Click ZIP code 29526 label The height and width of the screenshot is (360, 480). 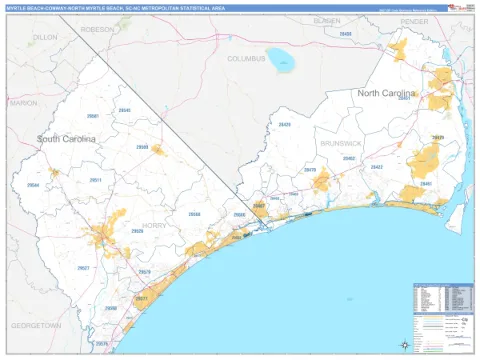click(137, 231)
